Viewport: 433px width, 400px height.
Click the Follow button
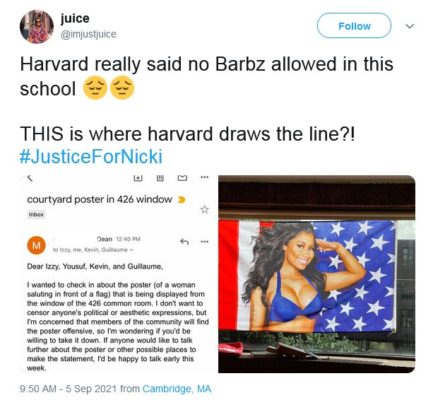pyautogui.click(x=354, y=26)
